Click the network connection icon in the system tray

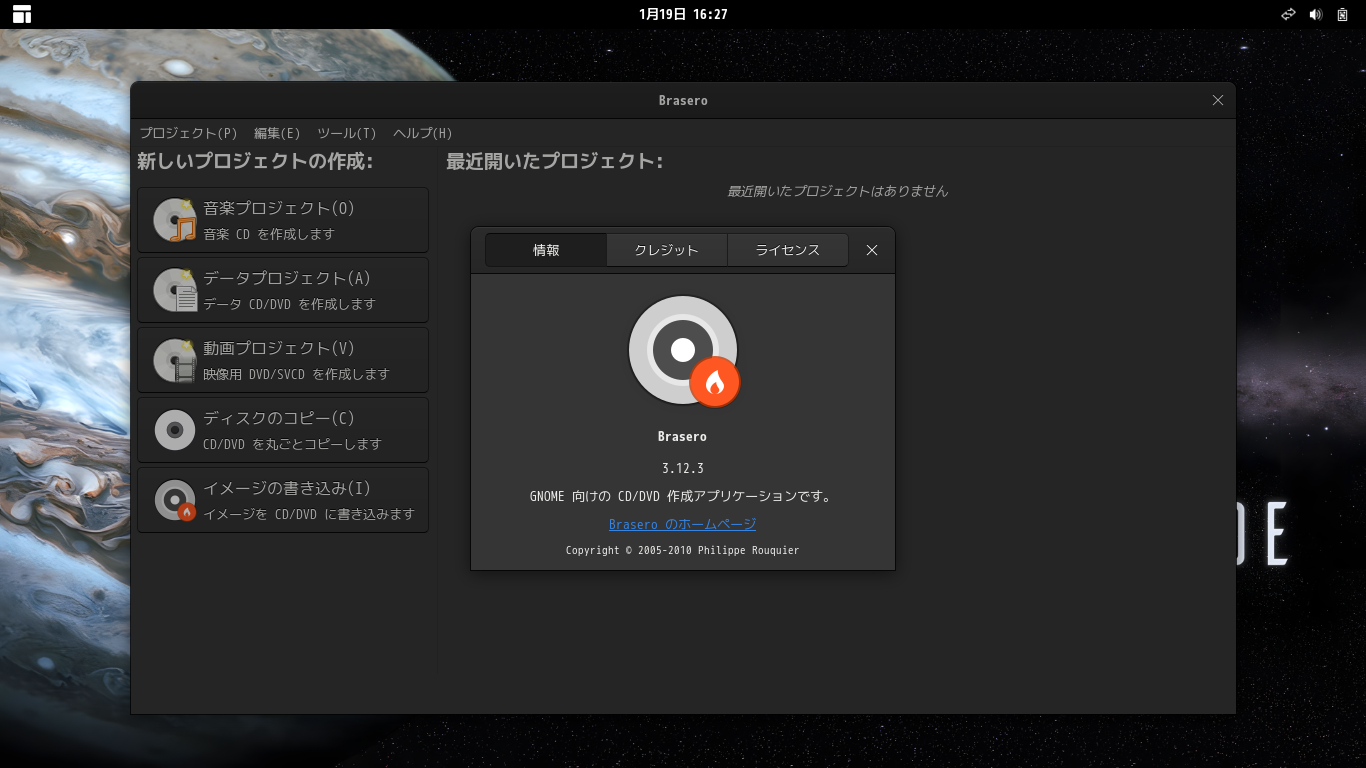click(x=1288, y=14)
